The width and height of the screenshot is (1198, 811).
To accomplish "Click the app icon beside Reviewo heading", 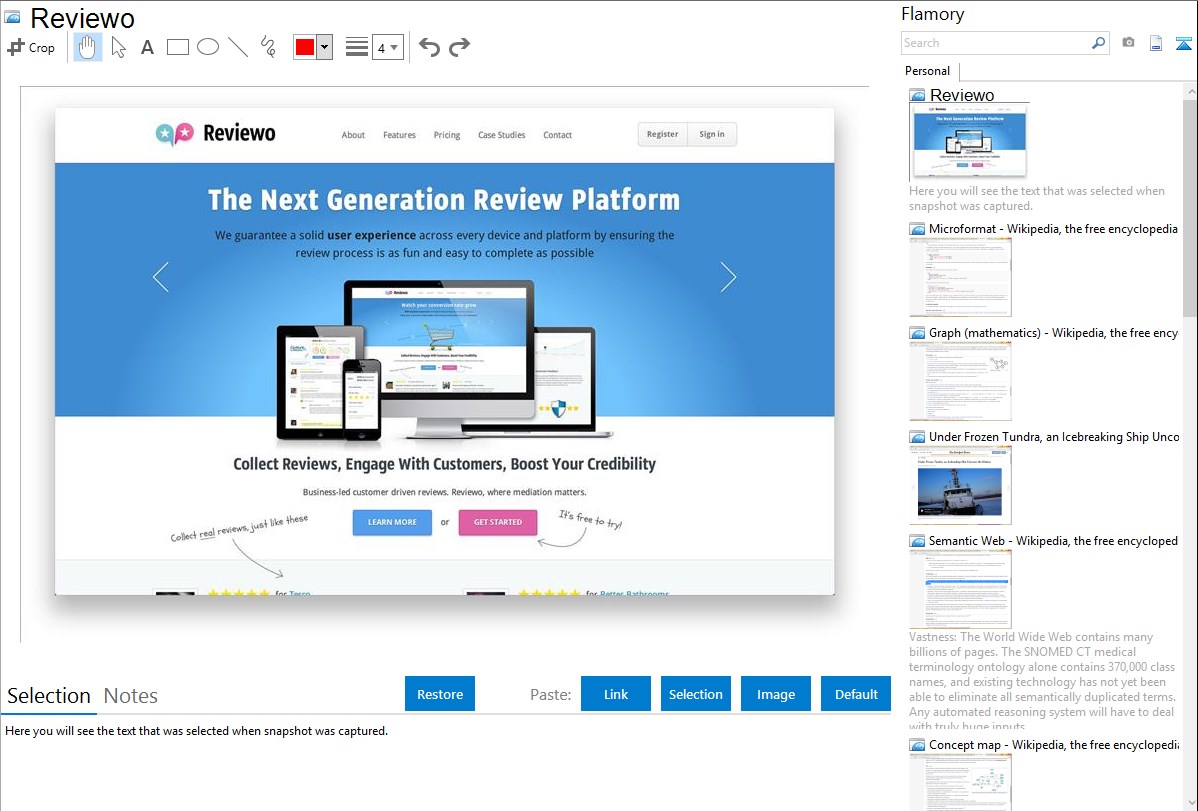I will tap(12, 17).
